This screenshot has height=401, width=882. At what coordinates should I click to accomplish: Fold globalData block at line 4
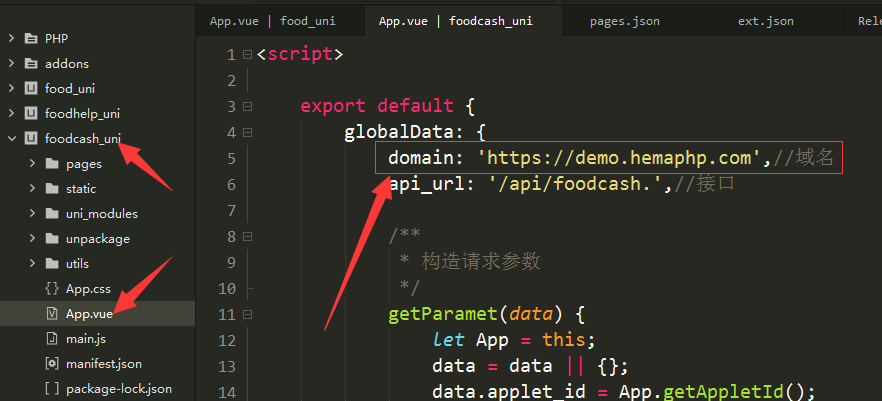pyautogui.click(x=247, y=133)
